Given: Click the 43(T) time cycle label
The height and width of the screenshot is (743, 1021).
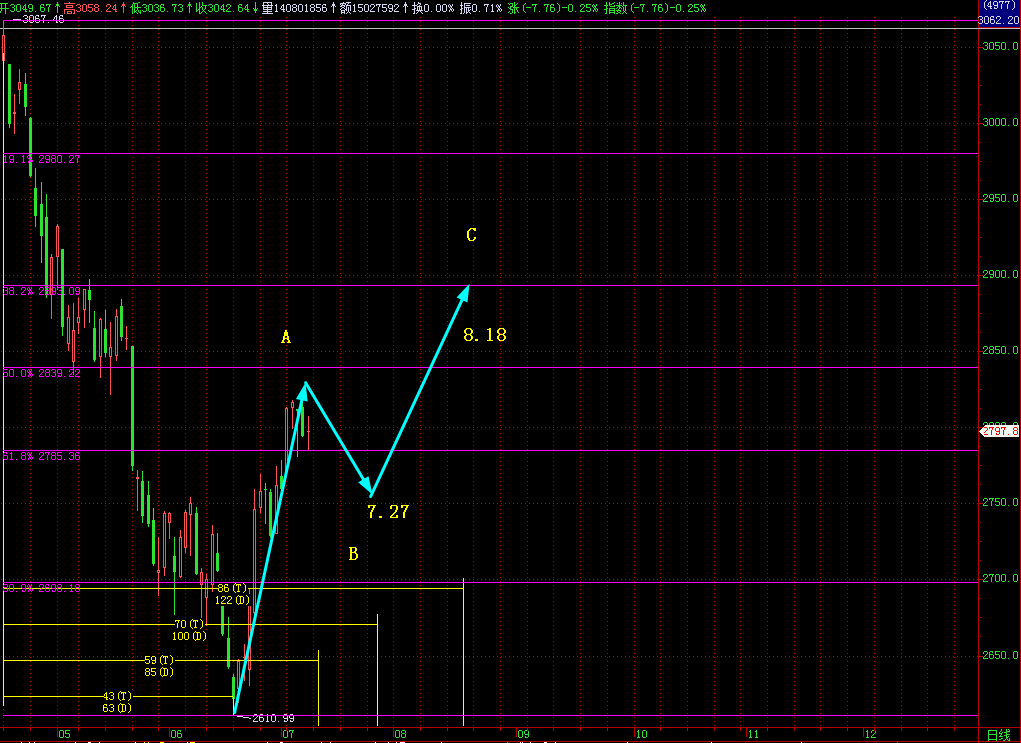Looking at the screenshot, I should (x=116, y=696).
